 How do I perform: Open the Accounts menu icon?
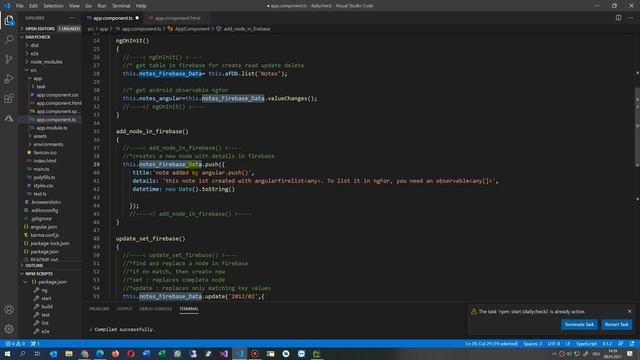[9, 309]
